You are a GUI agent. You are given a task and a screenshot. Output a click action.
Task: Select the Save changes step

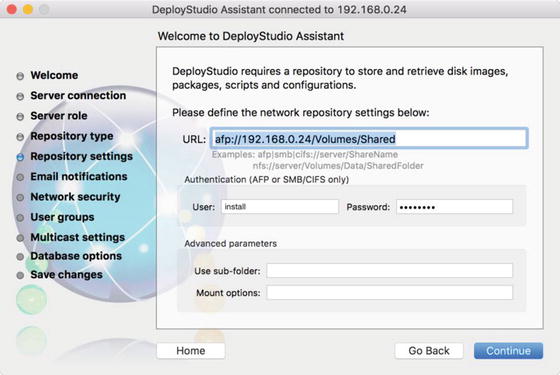click(66, 275)
